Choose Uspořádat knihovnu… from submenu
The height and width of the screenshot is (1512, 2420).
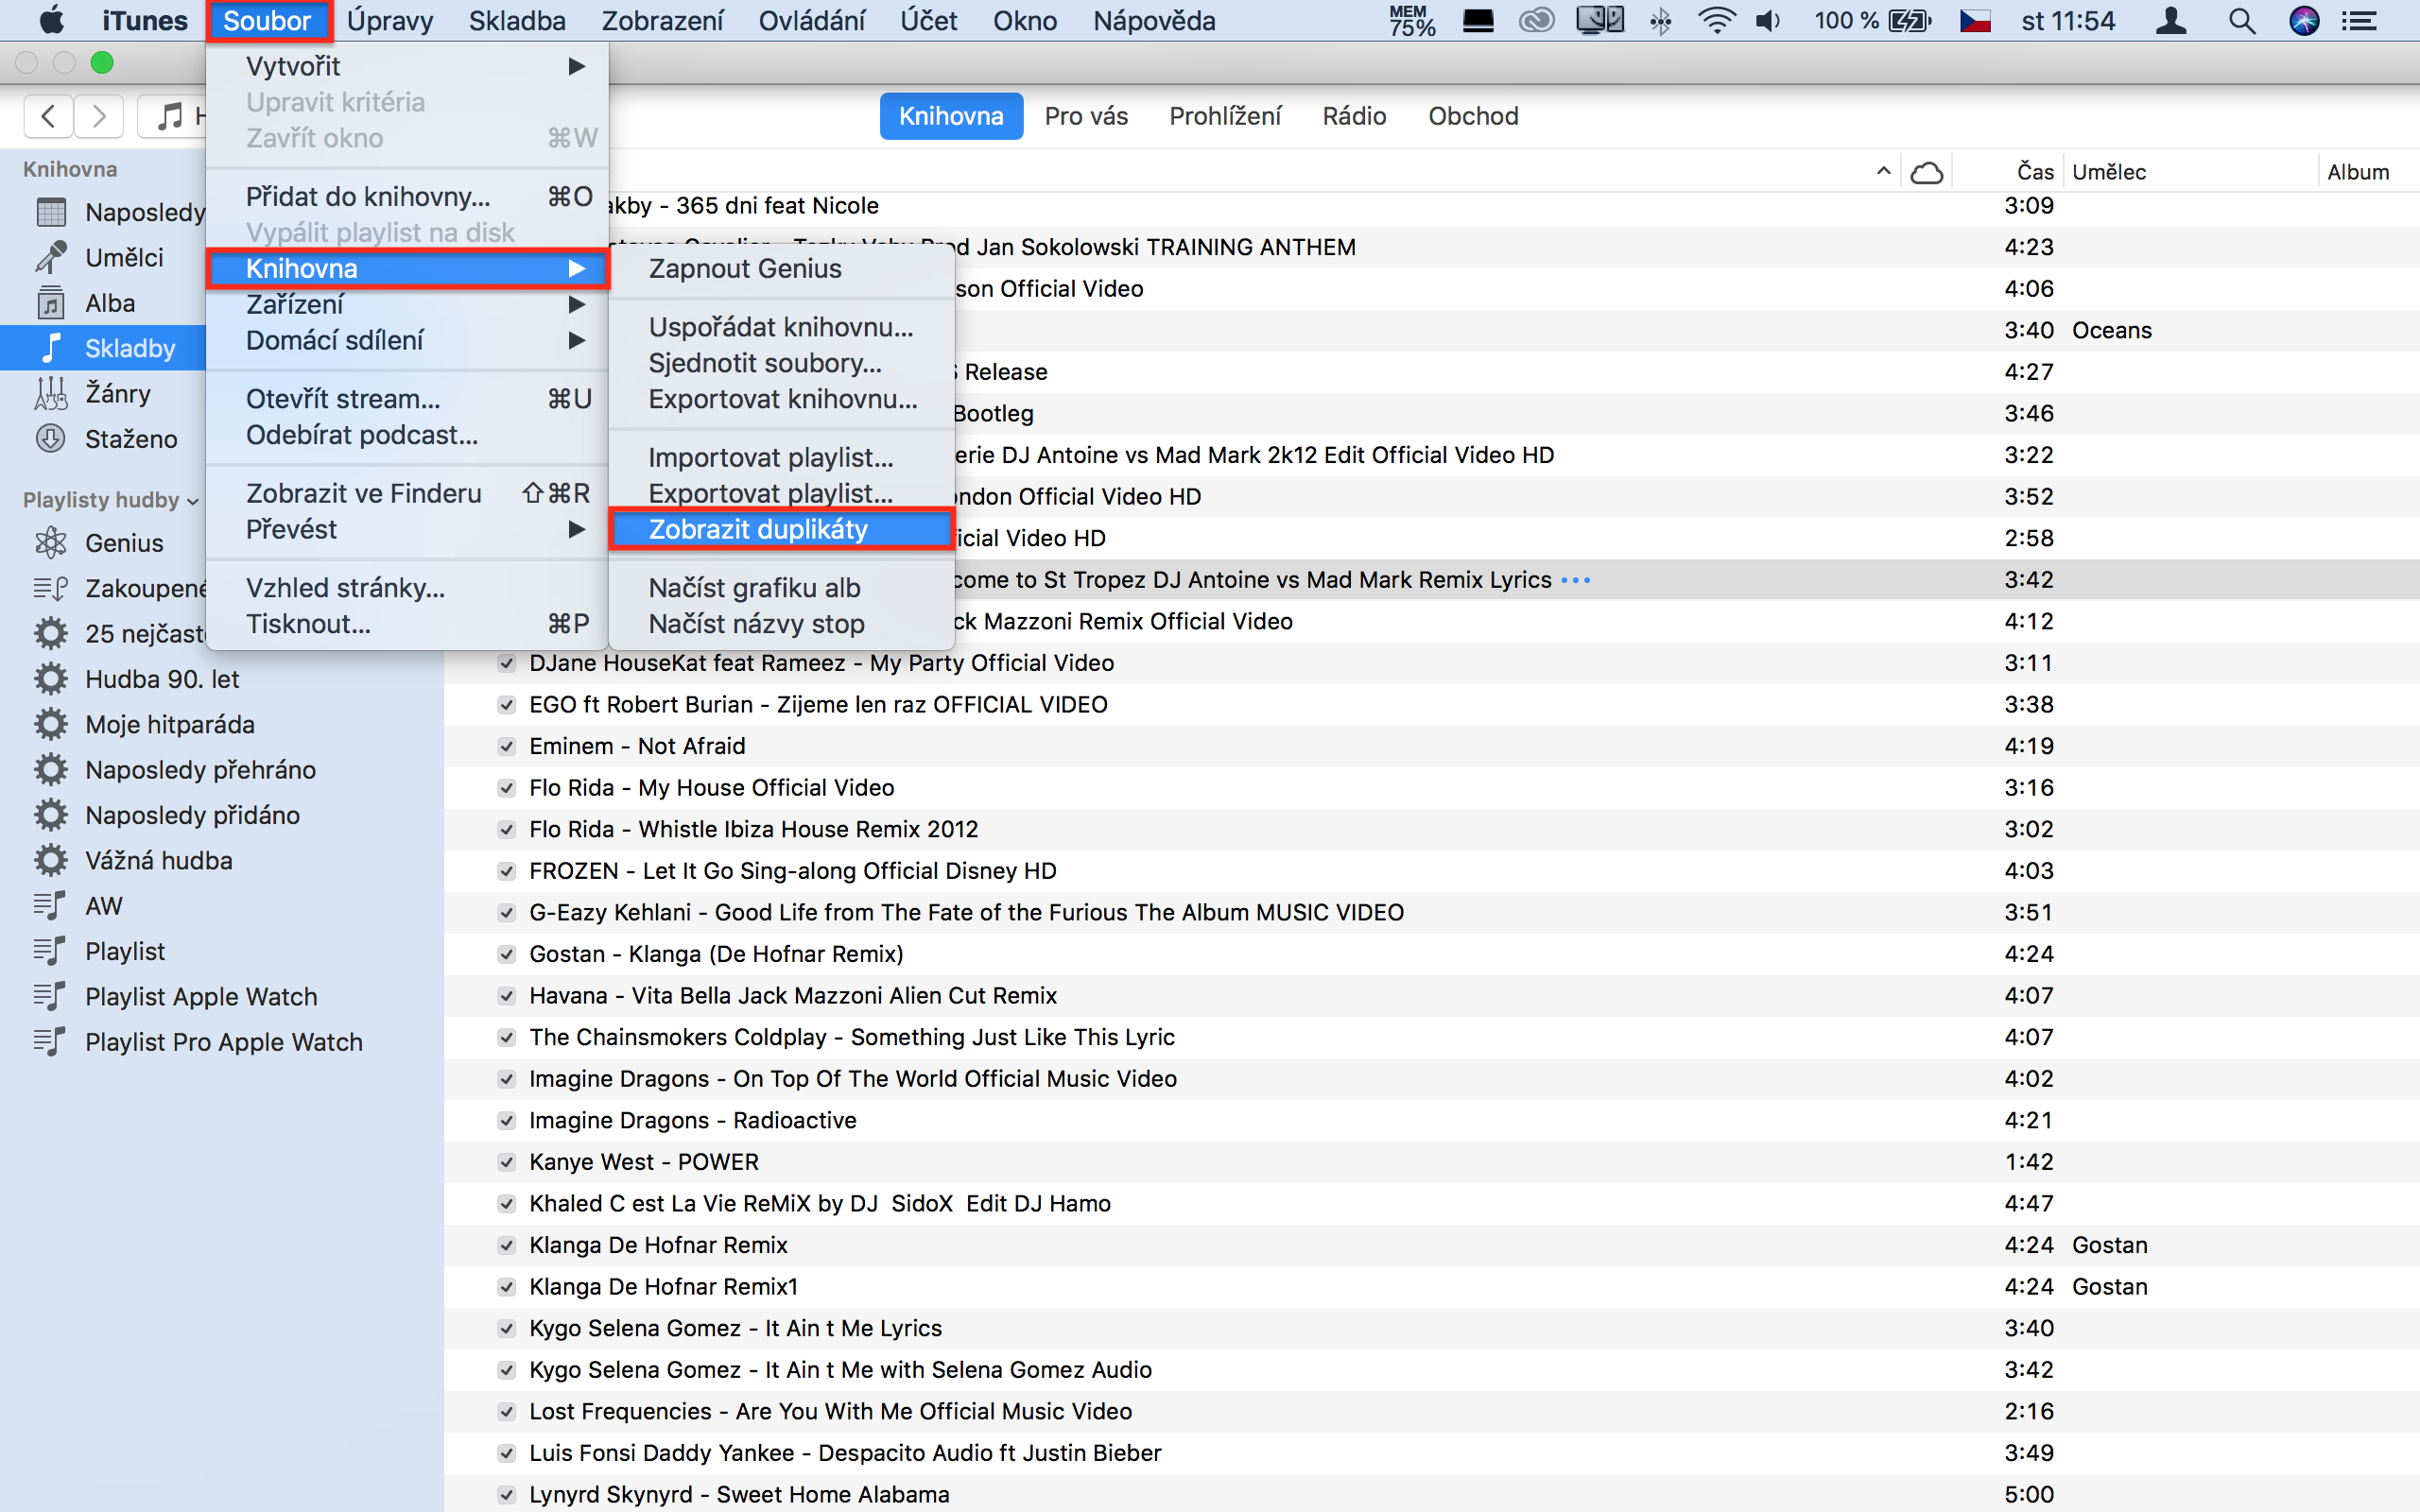pyautogui.click(x=781, y=327)
